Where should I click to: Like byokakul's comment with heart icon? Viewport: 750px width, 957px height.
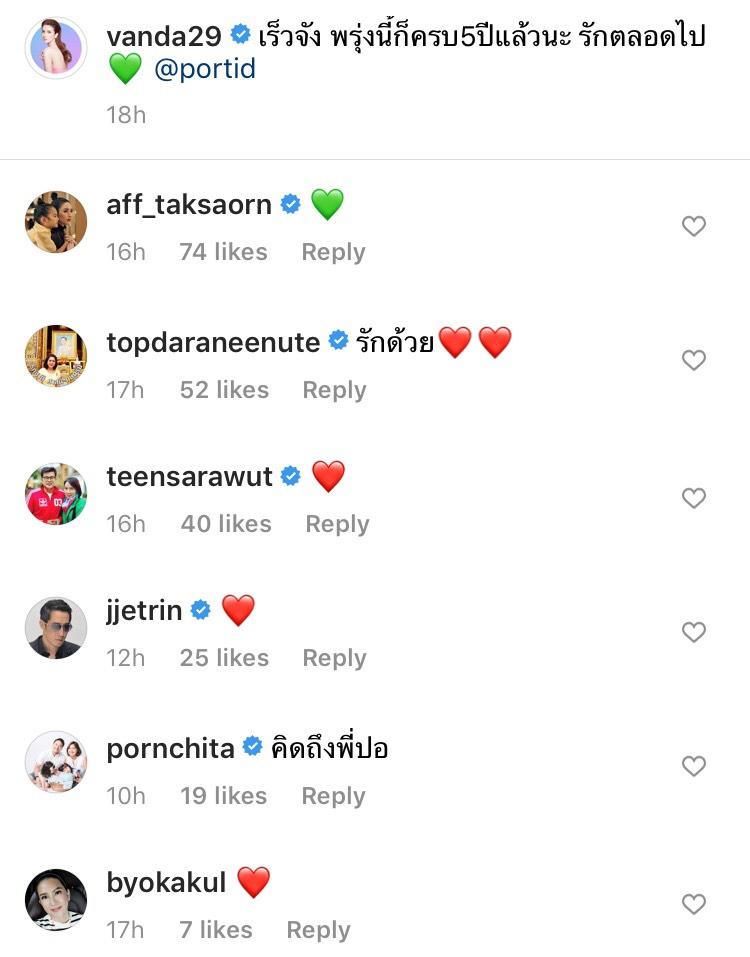coord(693,905)
